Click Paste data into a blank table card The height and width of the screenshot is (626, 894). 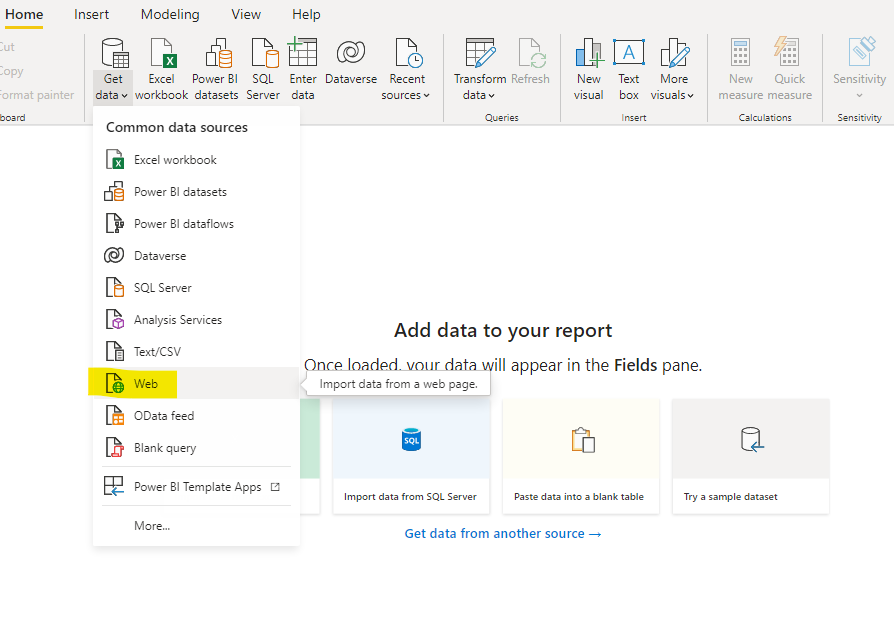click(580, 456)
